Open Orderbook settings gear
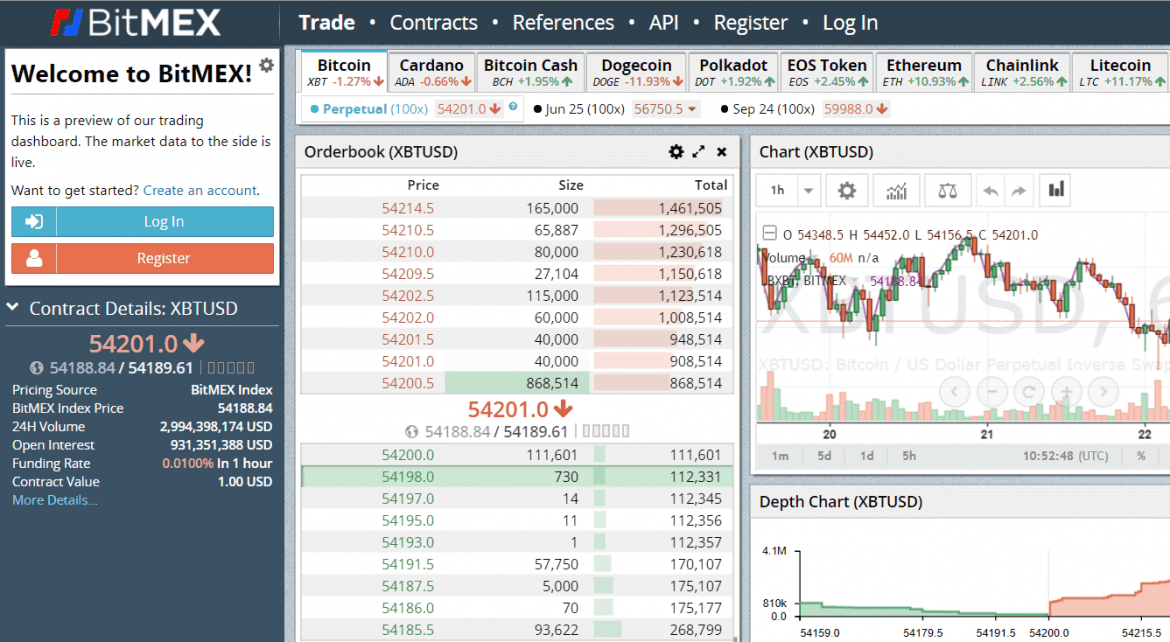 coord(676,152)
